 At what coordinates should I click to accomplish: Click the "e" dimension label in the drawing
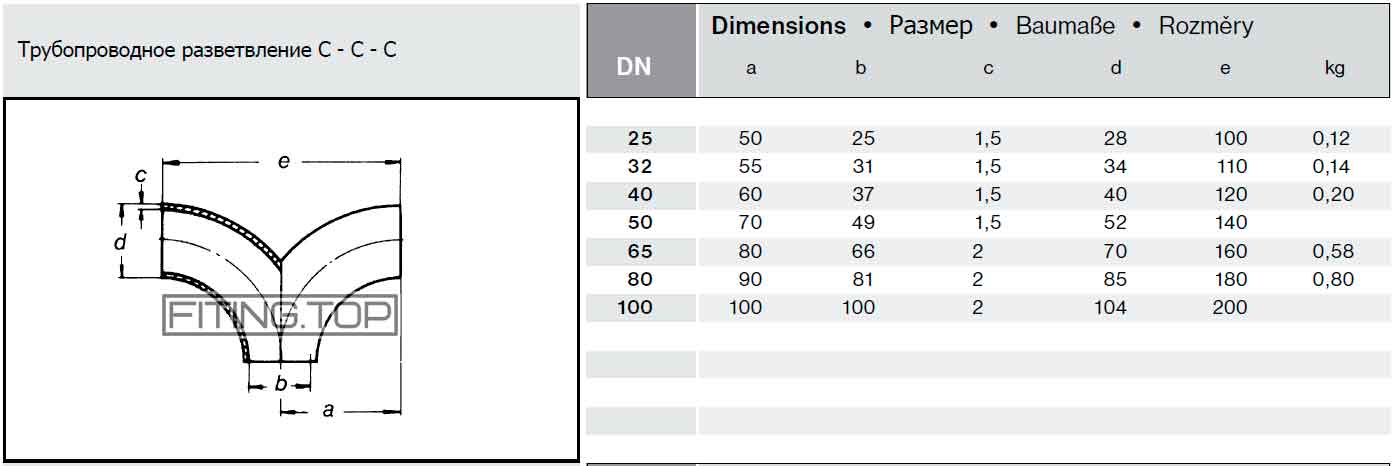tap(283, 160)
